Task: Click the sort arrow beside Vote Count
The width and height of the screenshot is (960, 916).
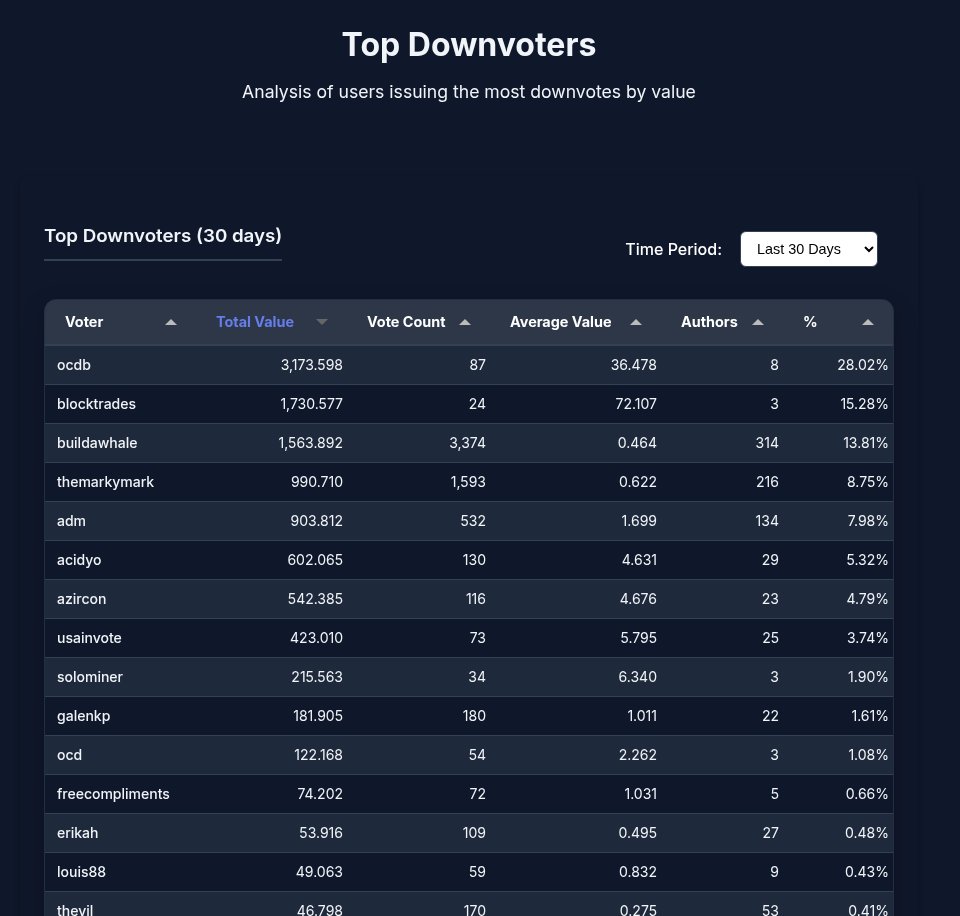Action: [x=465, y=322]
